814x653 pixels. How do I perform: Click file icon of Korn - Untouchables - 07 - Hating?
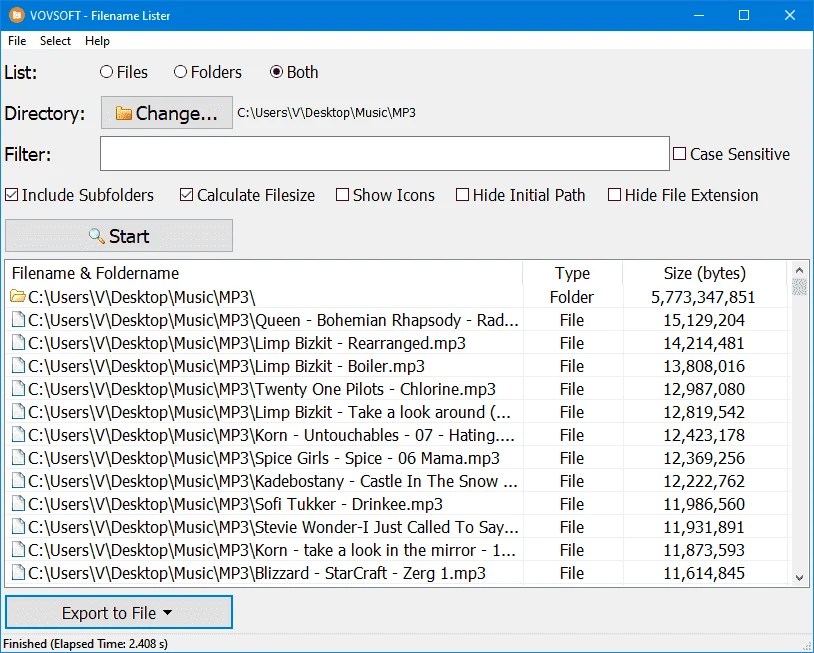click(x=18, y=434)
